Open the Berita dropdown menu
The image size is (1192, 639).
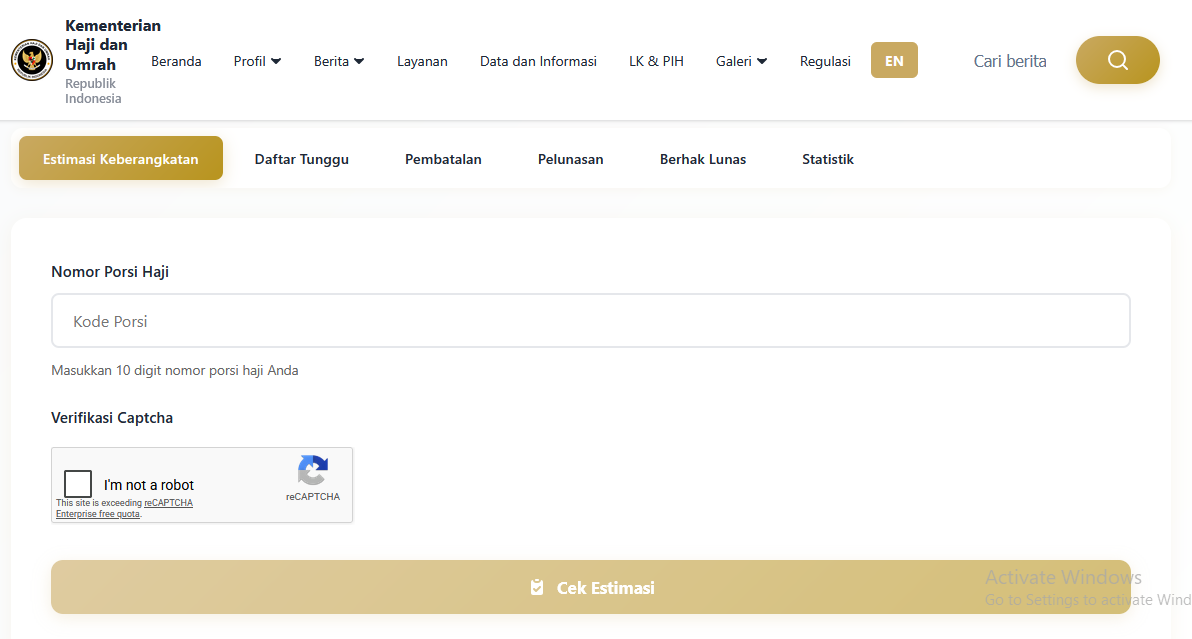(338, 61)
